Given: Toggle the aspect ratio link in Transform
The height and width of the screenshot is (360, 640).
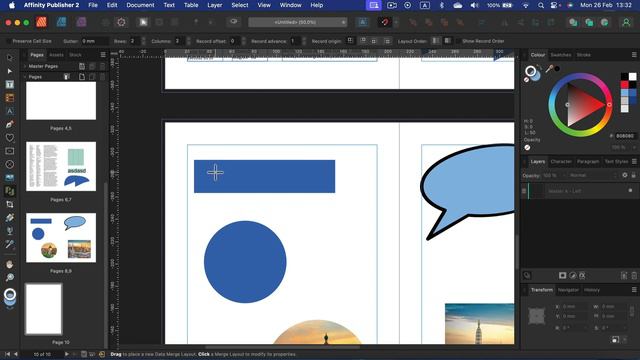Looking at the screenshot, I should pos(632,311).
